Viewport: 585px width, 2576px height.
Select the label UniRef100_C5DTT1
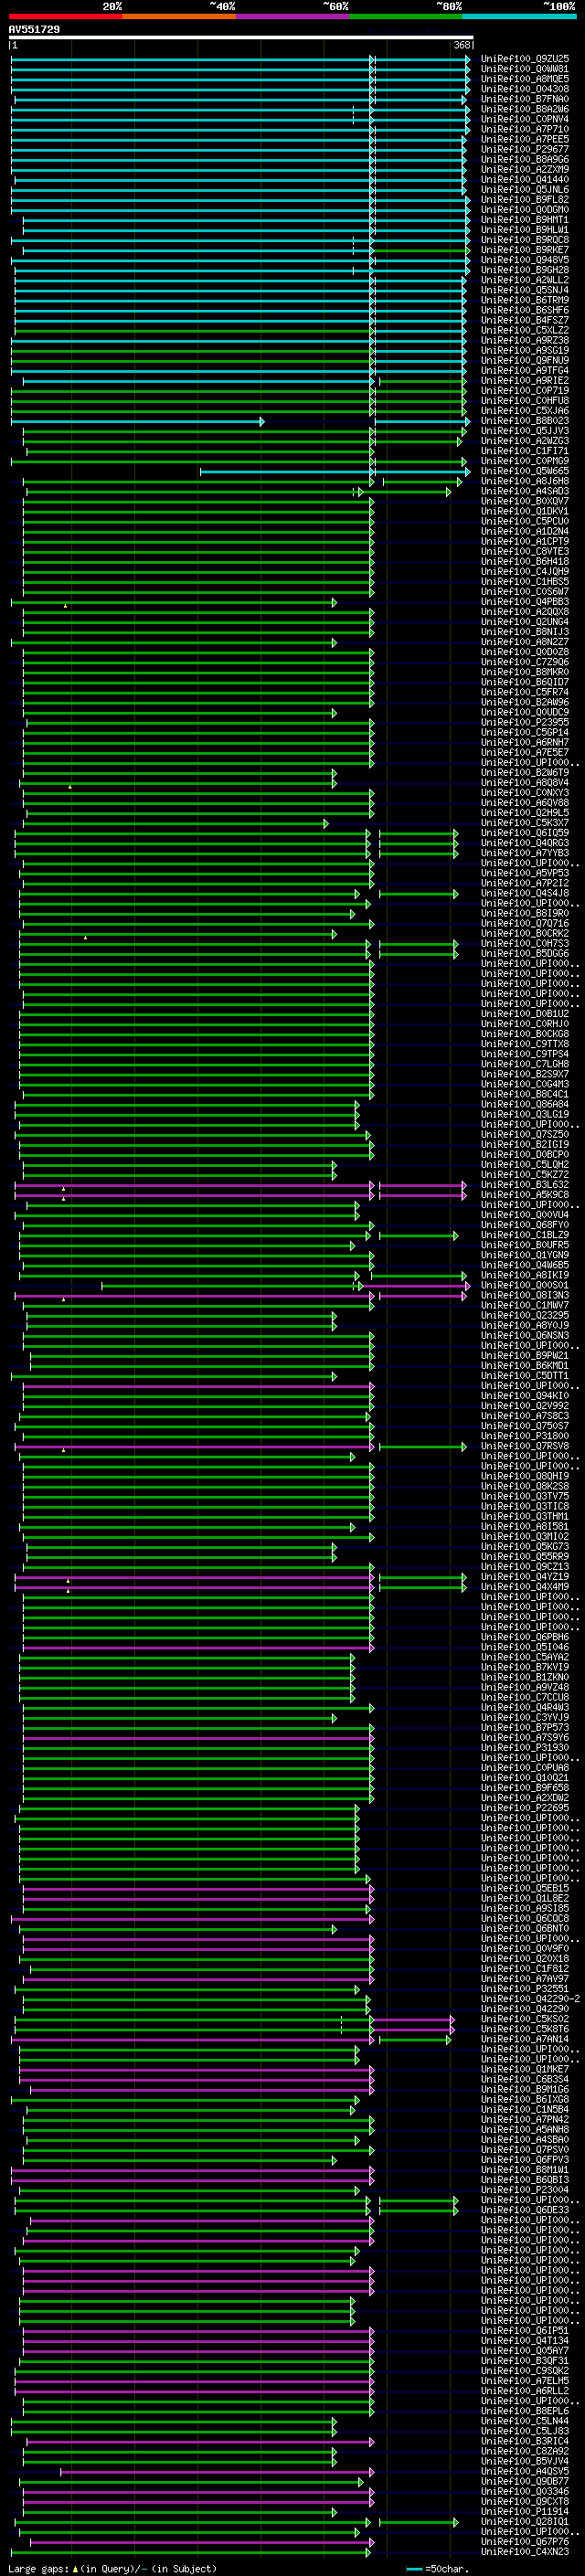pyautogui.click(x=525, y=1376)
